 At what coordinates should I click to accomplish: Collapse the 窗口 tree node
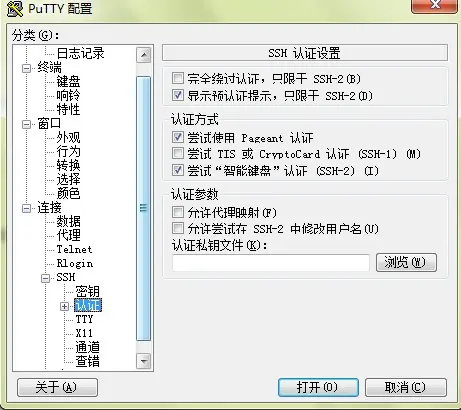click(26, 124)
